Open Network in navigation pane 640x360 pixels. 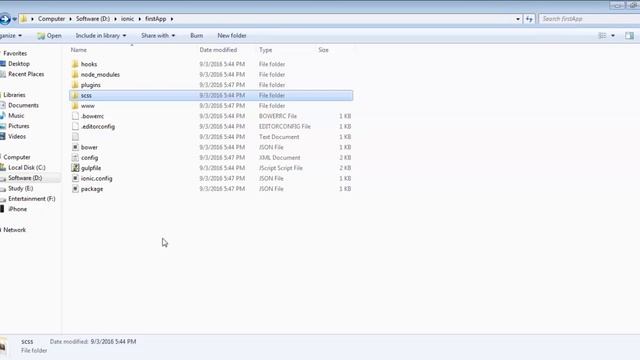14,230
